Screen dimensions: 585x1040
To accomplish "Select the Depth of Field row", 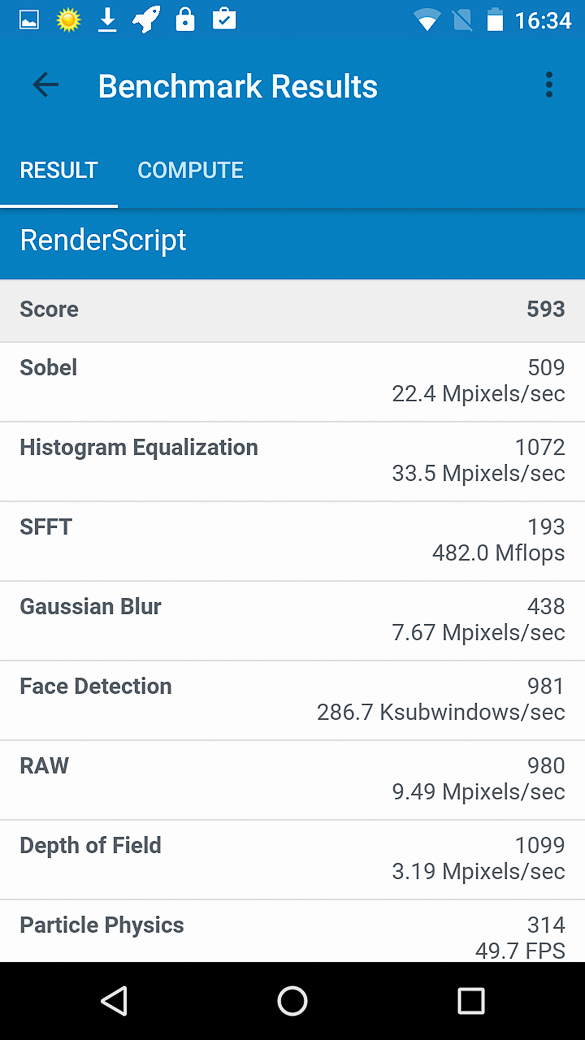I will tap(292, 859).
